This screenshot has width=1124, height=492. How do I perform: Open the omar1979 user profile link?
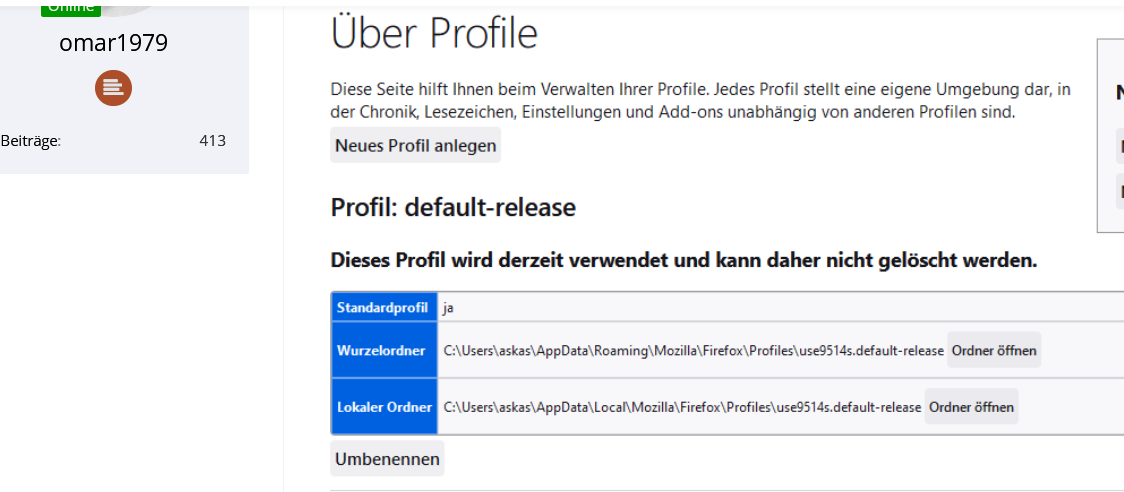coord(113,43)
